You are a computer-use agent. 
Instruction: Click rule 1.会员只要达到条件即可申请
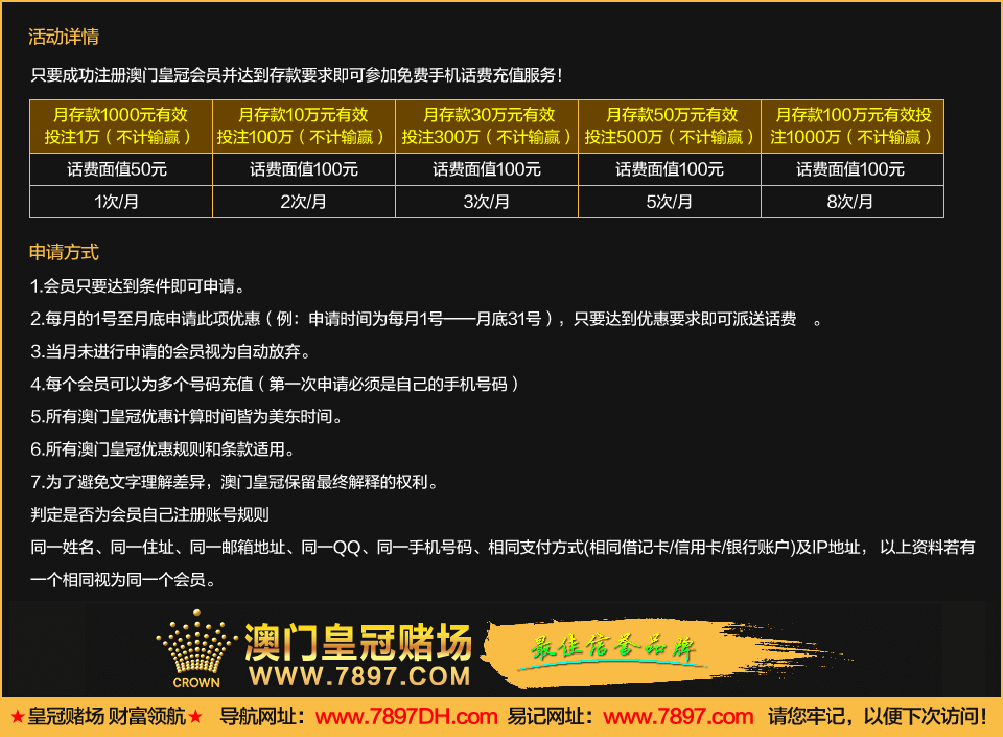point(137,286)
